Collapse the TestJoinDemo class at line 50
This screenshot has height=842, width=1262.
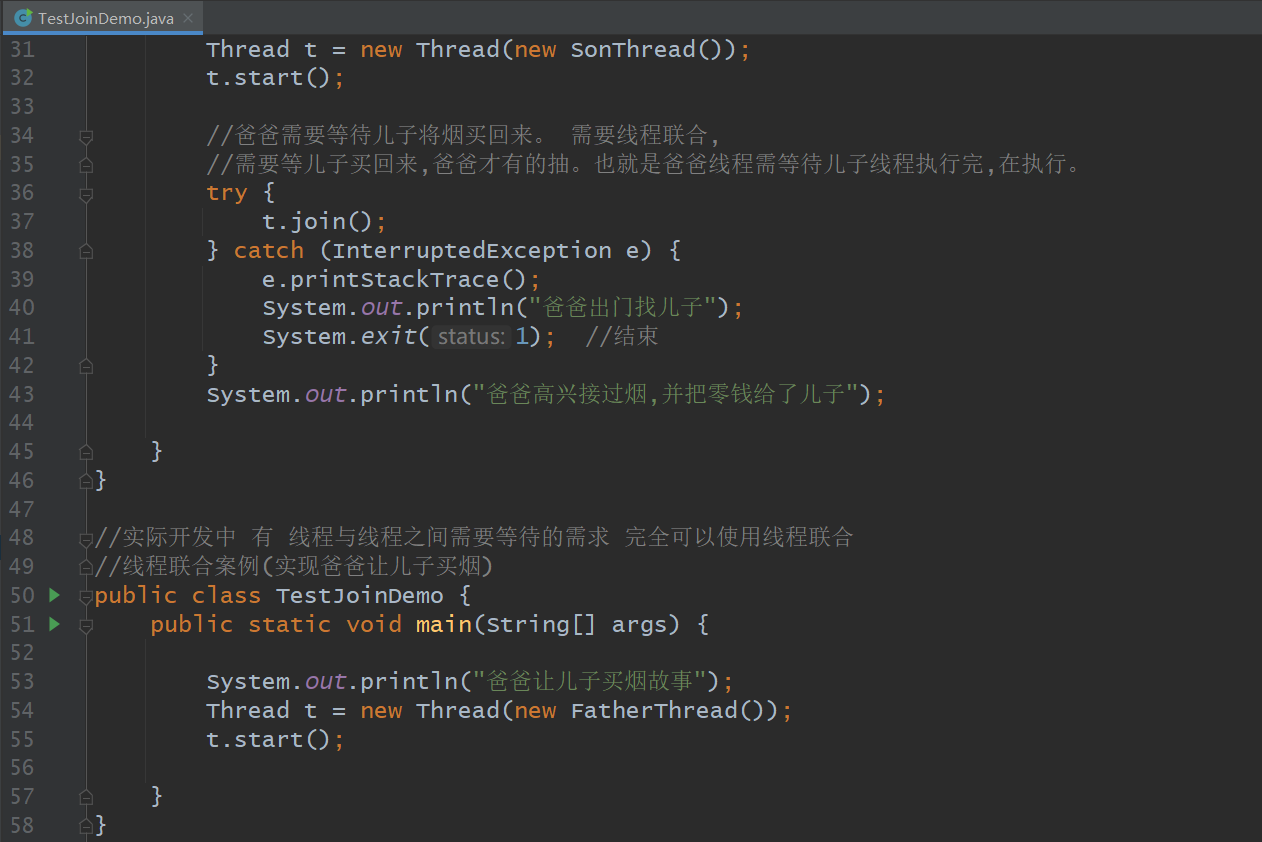click(x=86, y=596)
